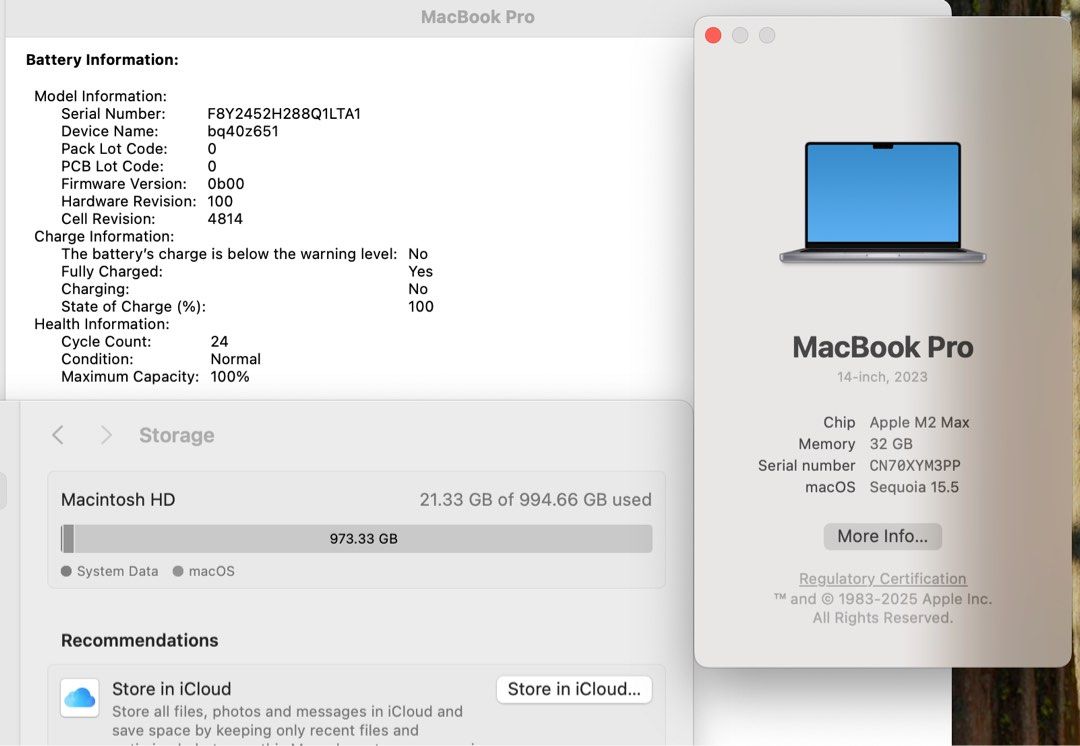The image size is (1080, 746).
Task: Click the Battery Information heading
Action: (x=102, y=60)
